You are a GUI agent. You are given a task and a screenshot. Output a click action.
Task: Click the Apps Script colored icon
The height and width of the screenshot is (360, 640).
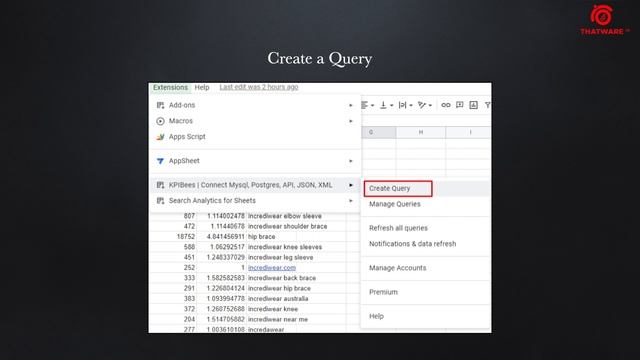160,137
